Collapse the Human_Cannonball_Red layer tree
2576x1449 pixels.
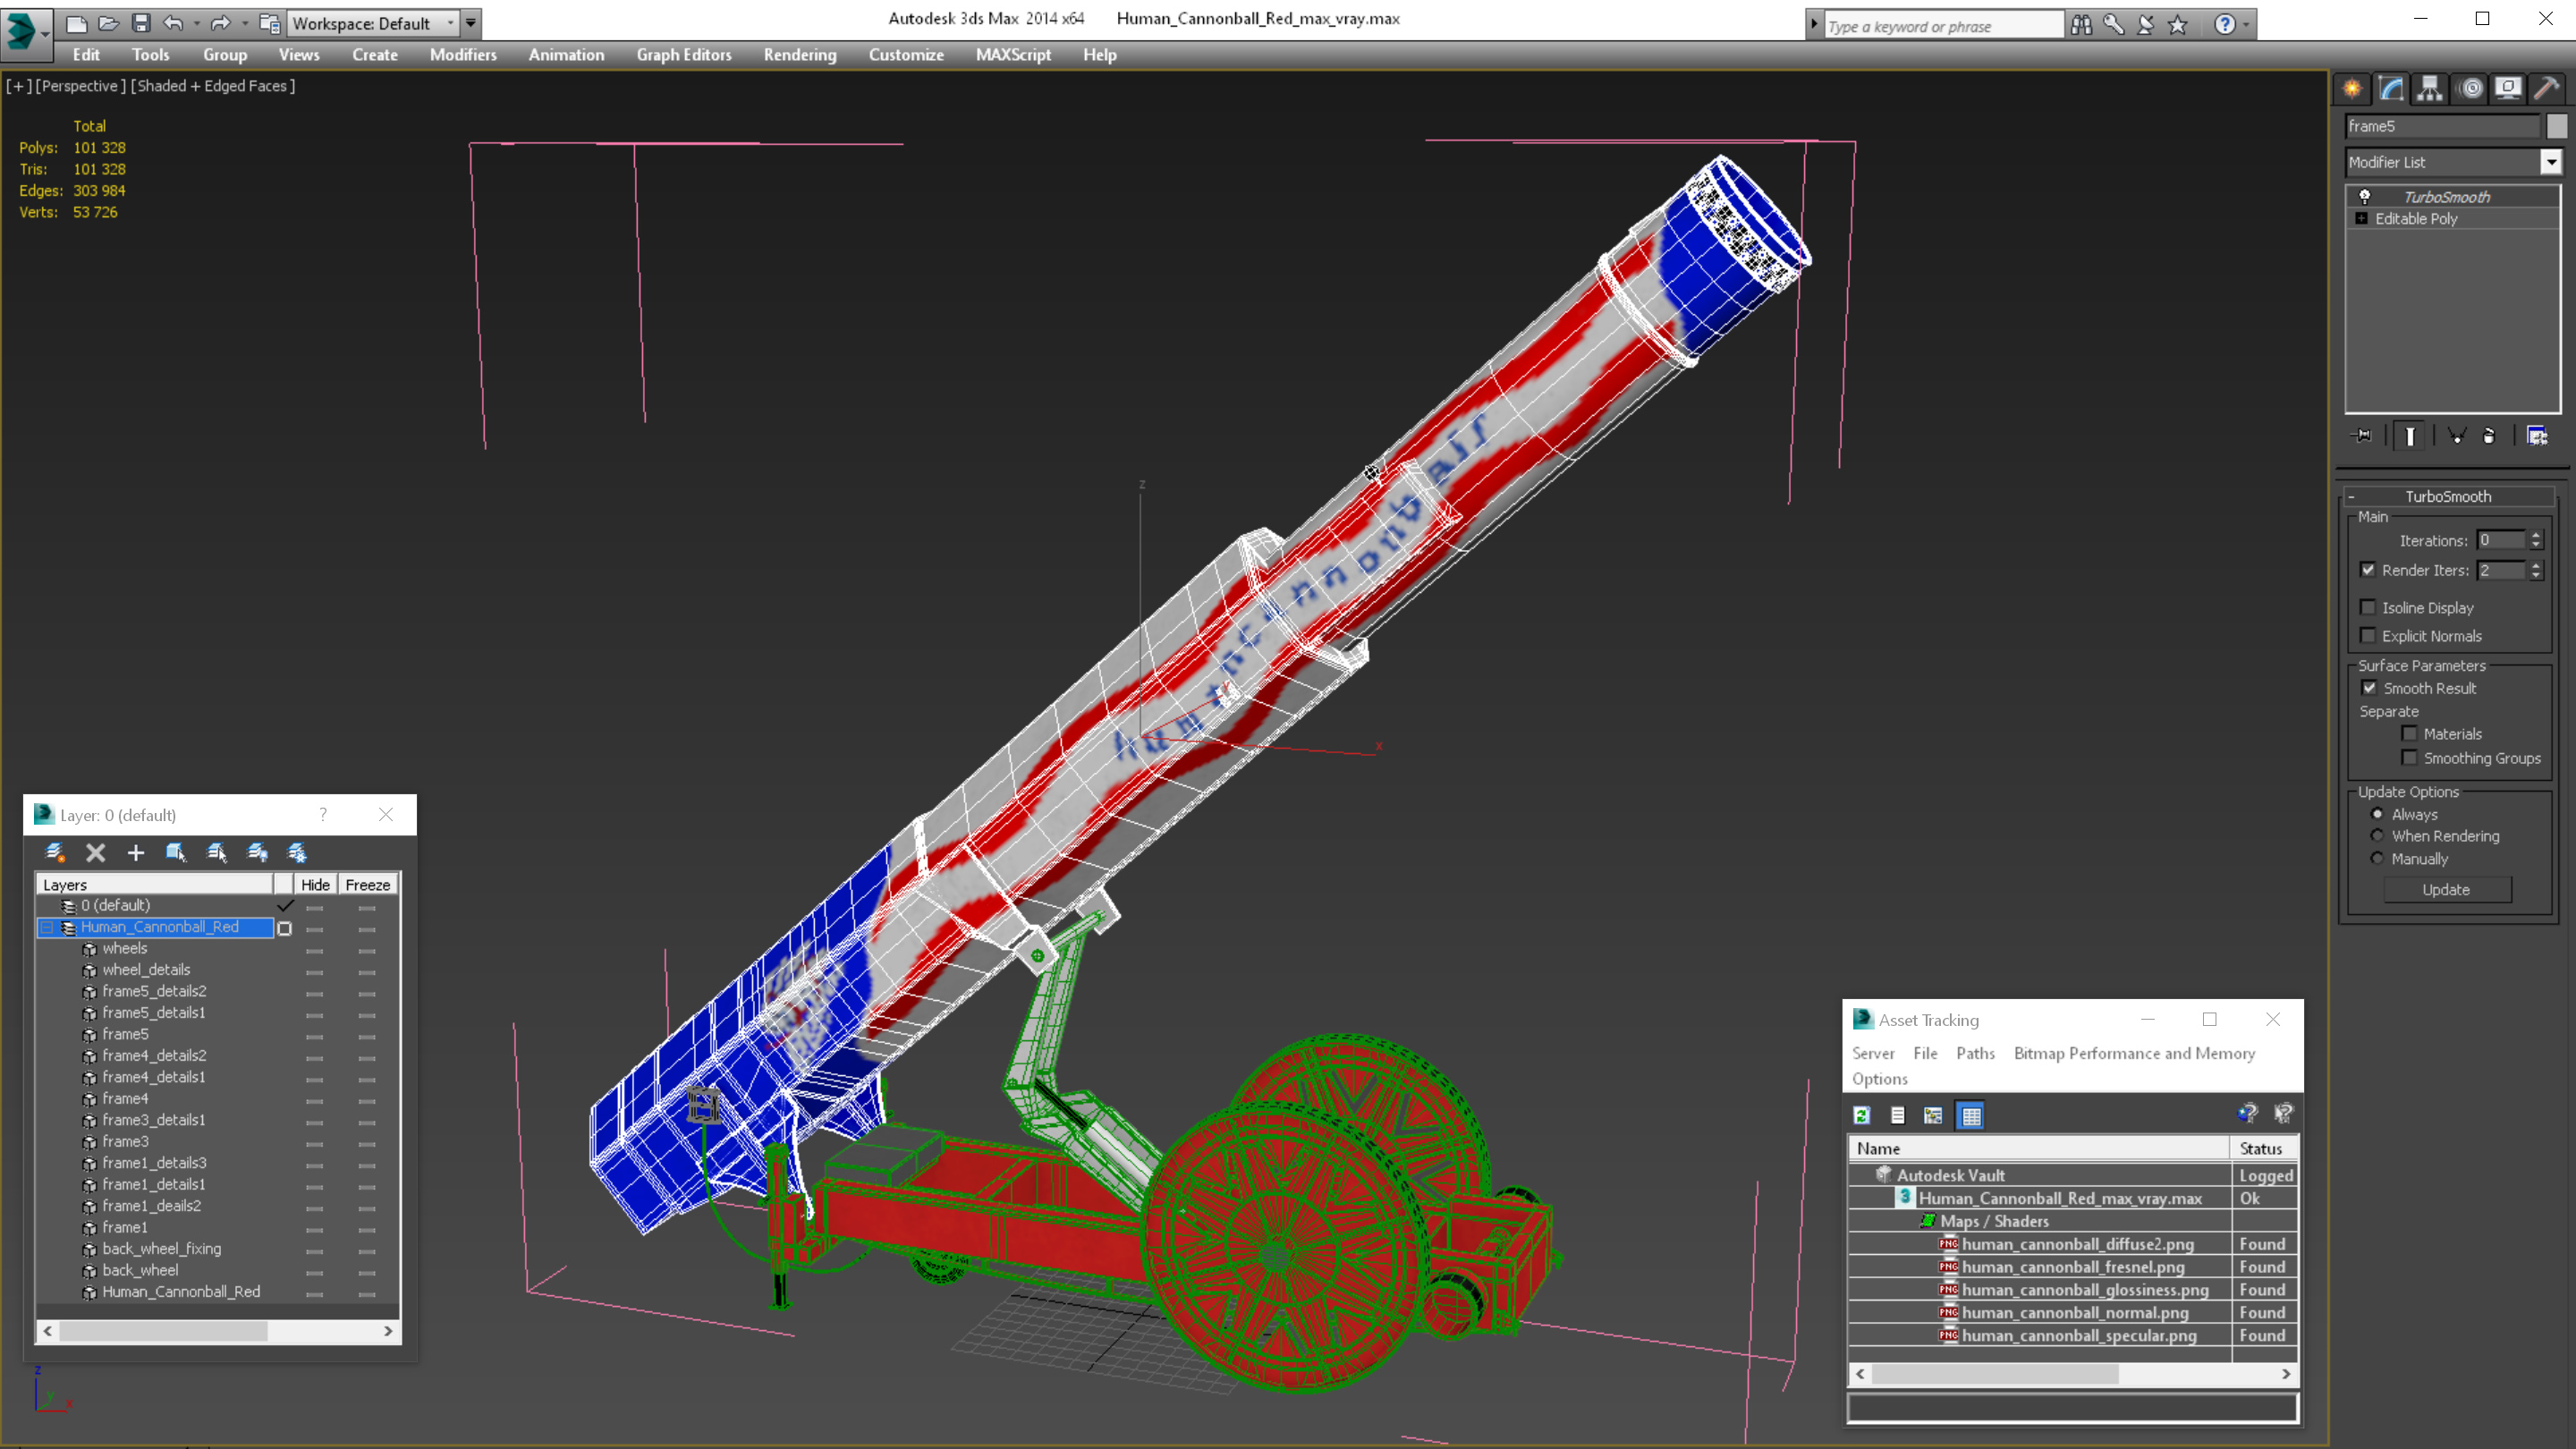tap(47, 927)
